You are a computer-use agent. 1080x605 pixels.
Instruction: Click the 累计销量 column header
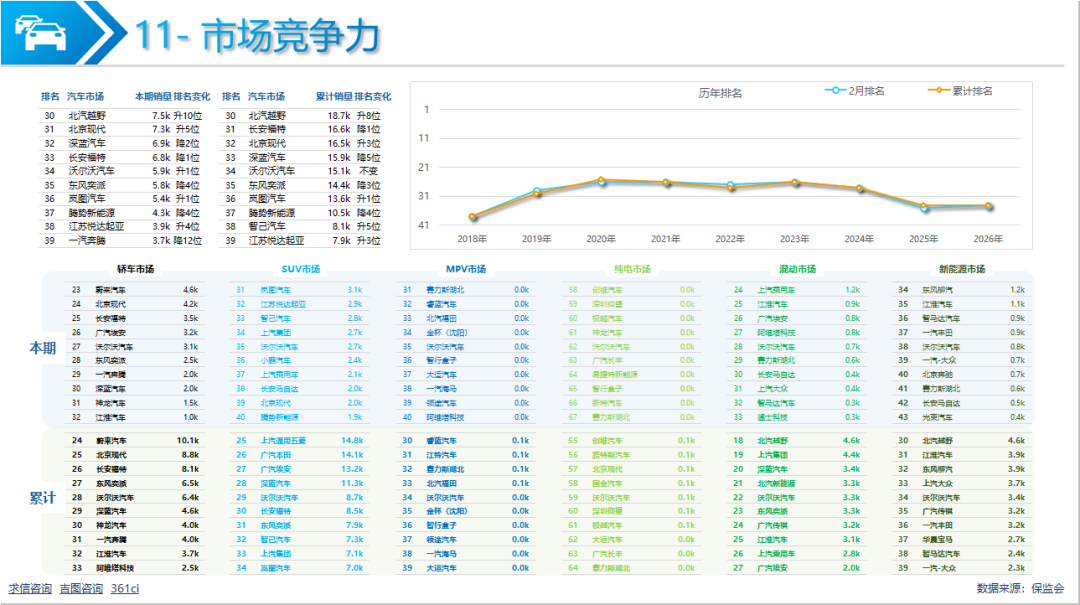point(334,97)
